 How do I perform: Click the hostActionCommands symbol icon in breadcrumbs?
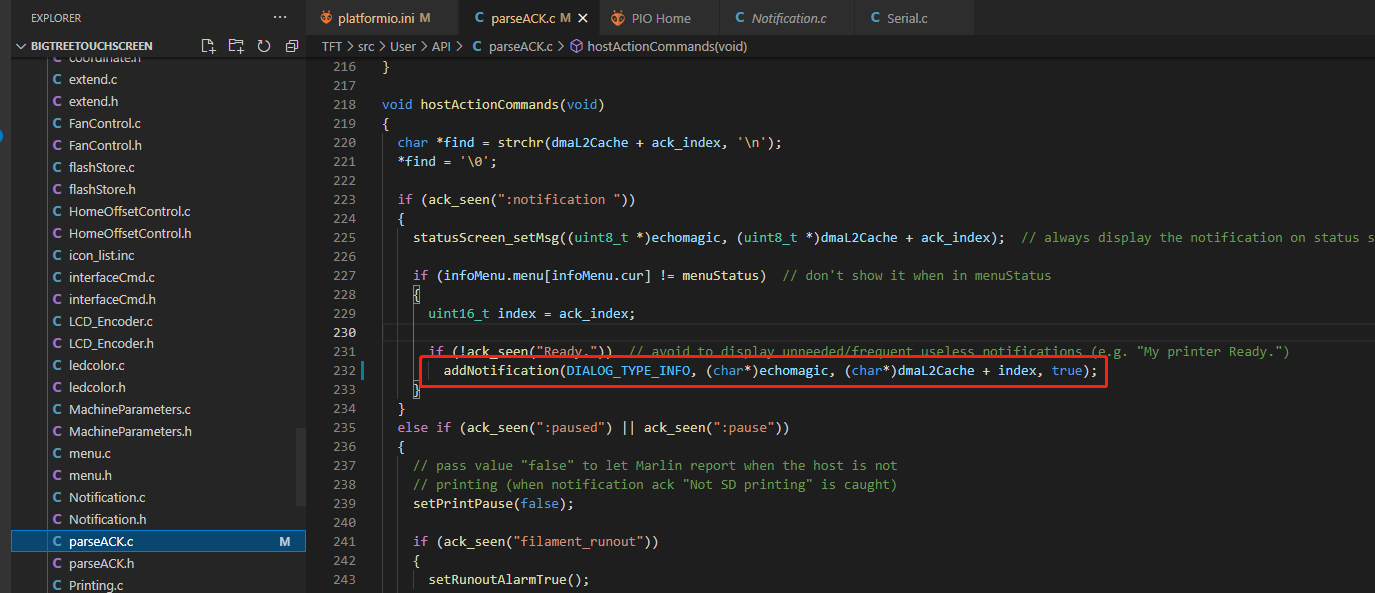574,45
